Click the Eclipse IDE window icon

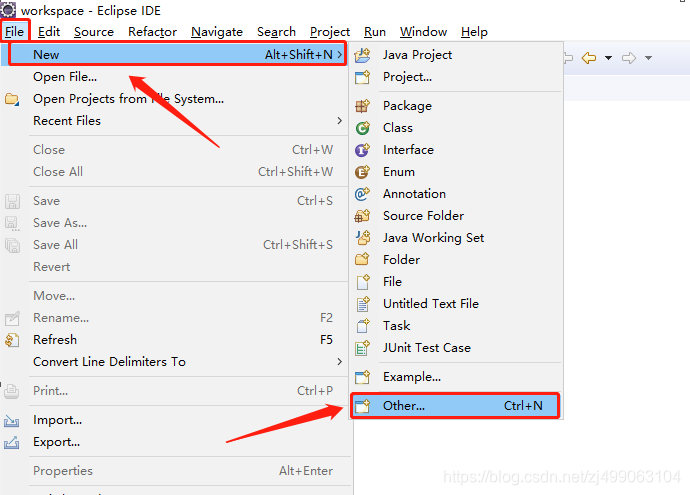[8, 10]
